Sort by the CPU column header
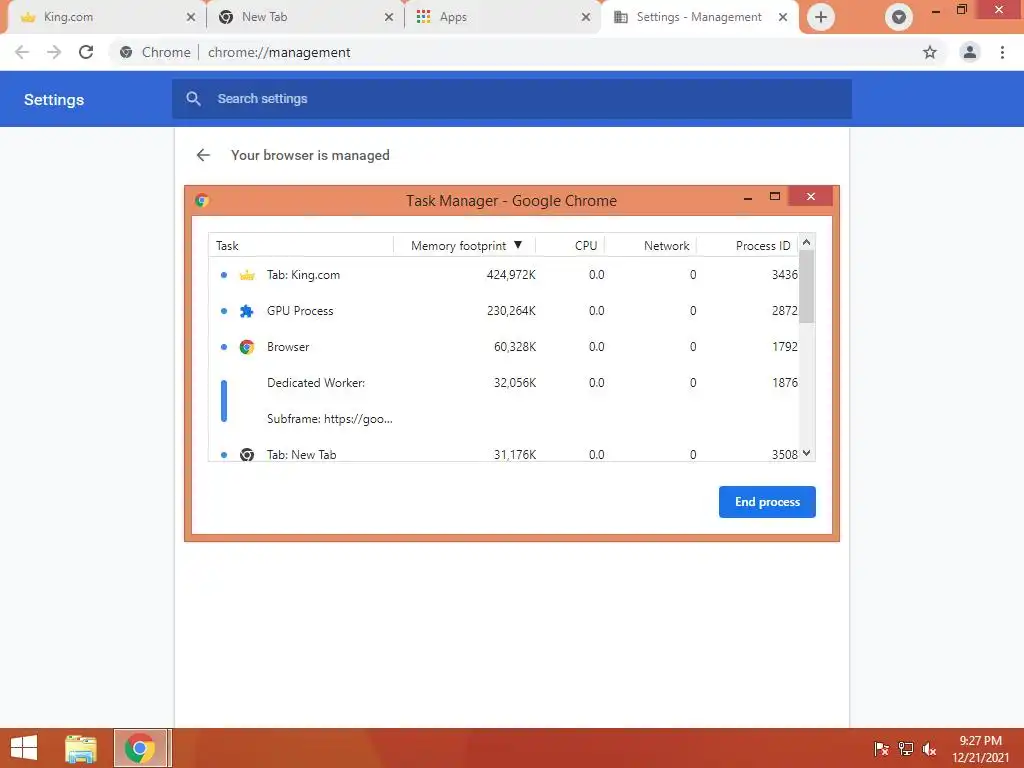Image resolution: width=1024 pixels, height=768 pixels. (570, 246)
